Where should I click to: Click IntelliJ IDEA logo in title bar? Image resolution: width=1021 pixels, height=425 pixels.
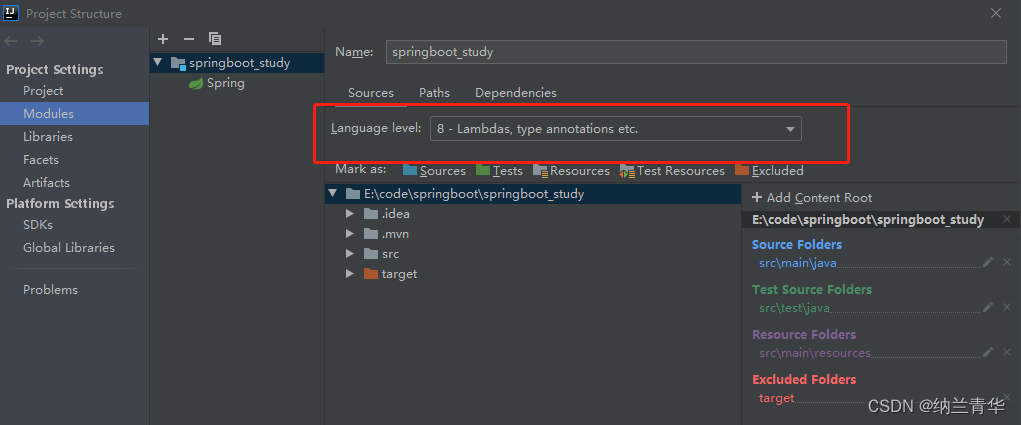[x=11, y=13]
